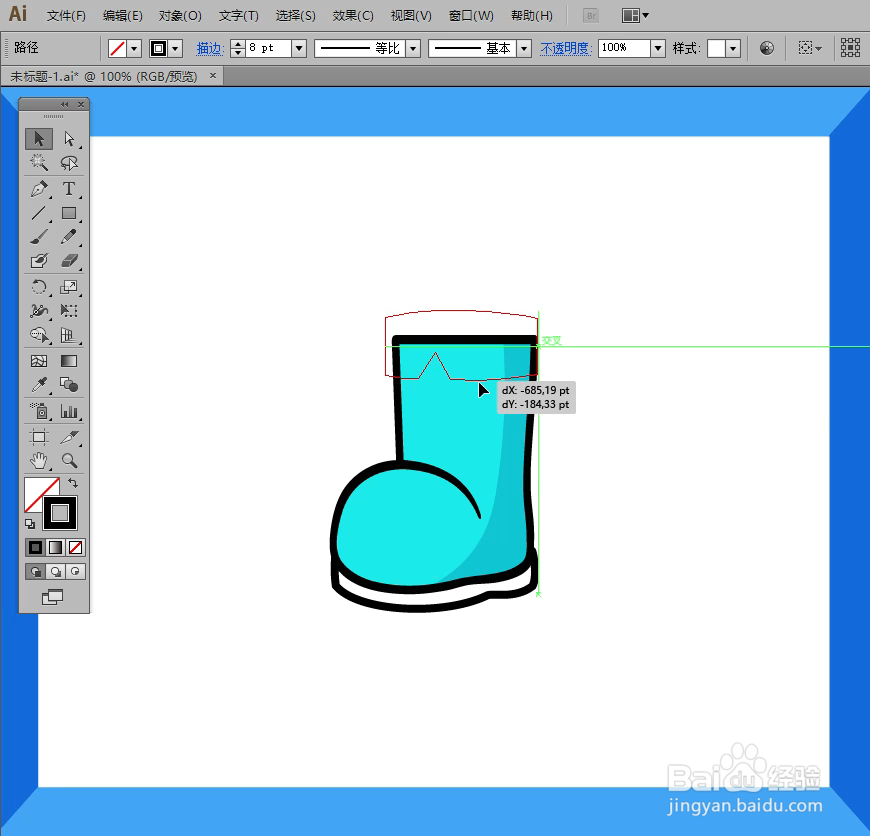The height and width of the screenshot is (836, 870).
Task: Open the 文件(F) menu
Action: click(x=66, y=16)
